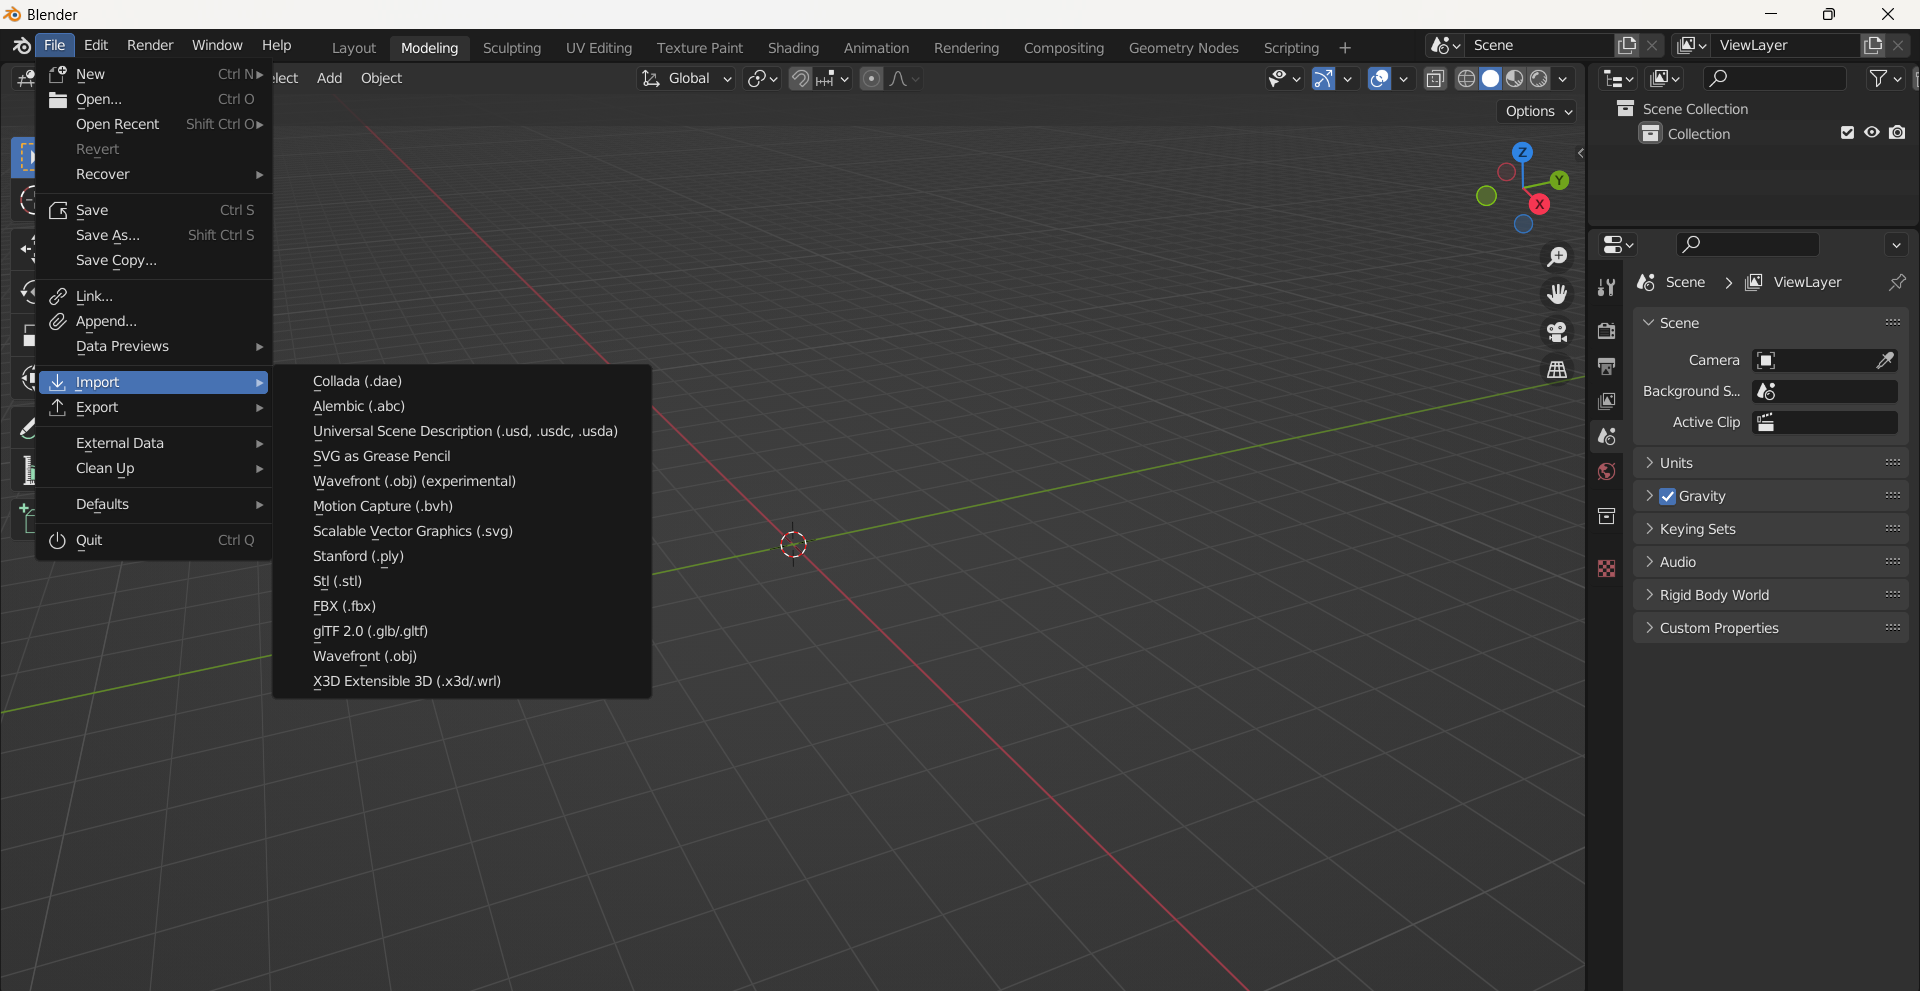The height and width of the screenshot is (991, 1920).
Task: Toggle the camera view icon
Action: 1557,332
